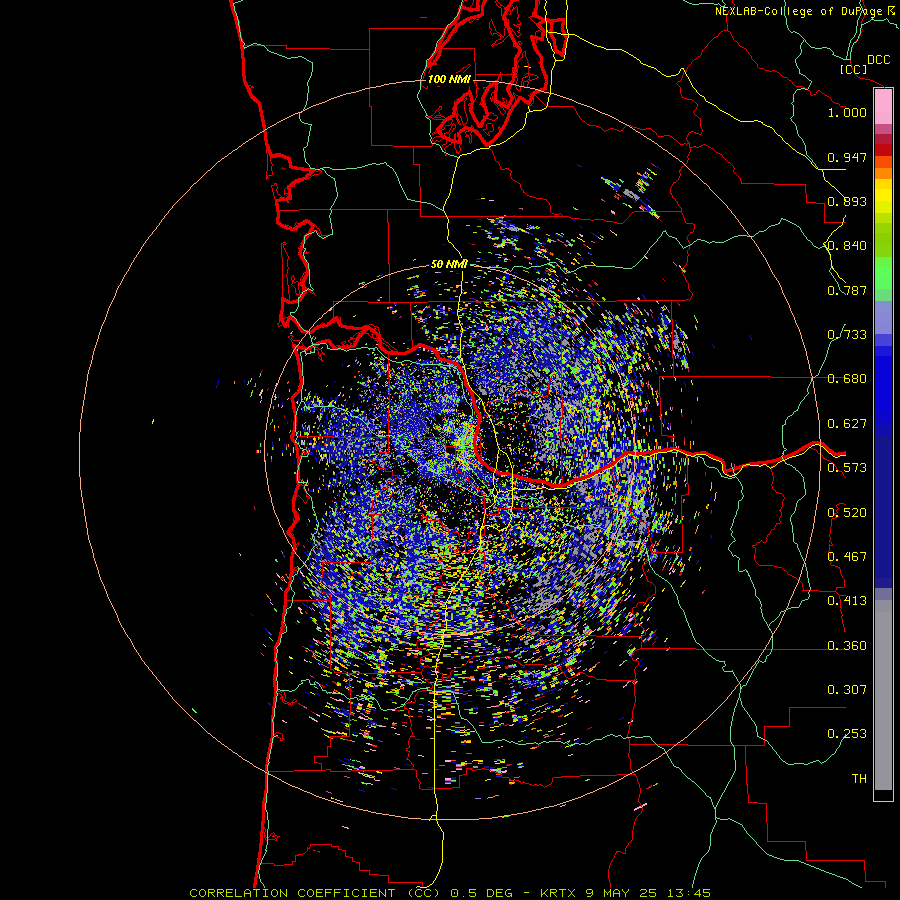Click the 0.360 scale value
This screenshot has height=900, width=900.
click(x=847, y=646)
